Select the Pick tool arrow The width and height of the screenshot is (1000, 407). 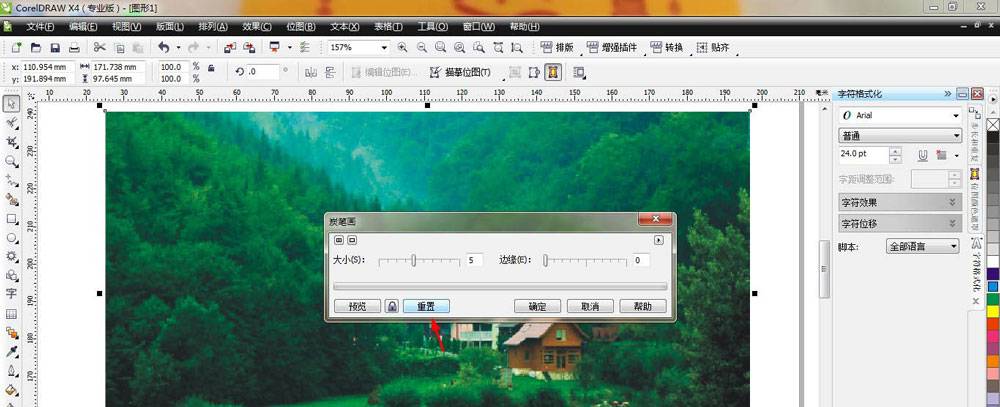click(x=11, y=103)
